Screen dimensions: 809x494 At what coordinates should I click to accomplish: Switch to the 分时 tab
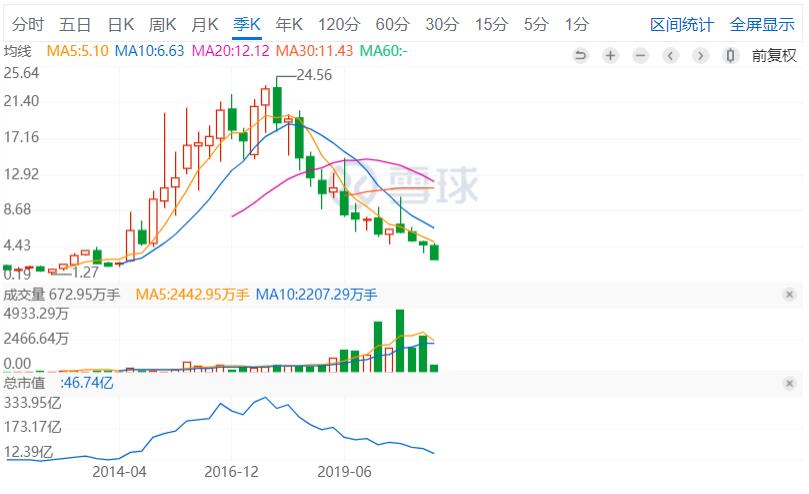point(28,24)
